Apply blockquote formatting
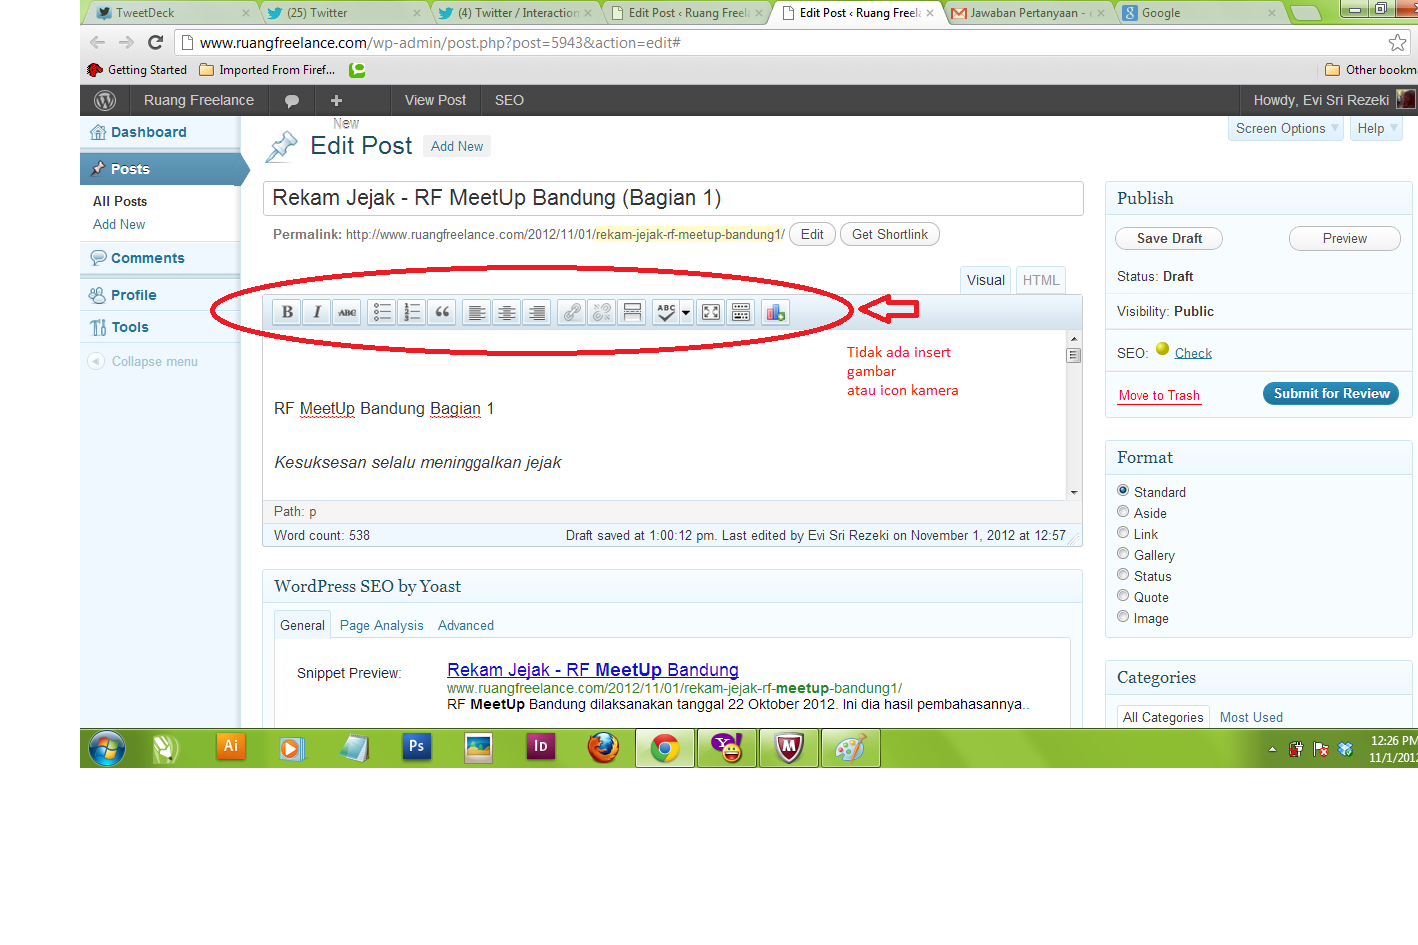Screen dimensions: 1418x945 point(442,312)
